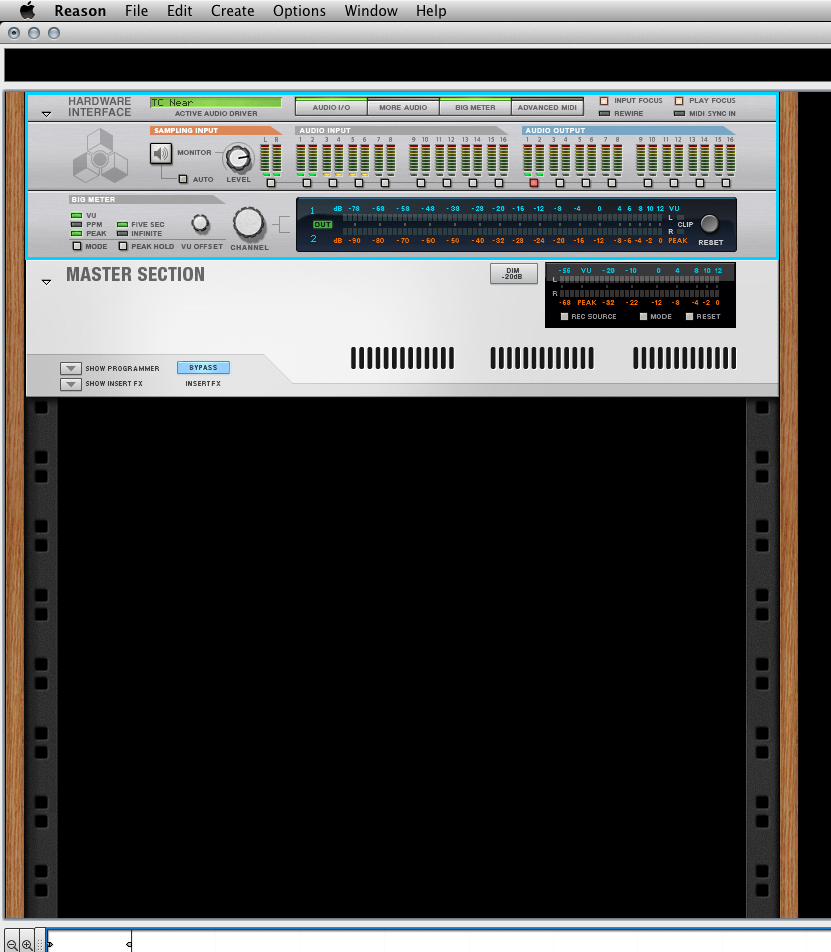Toggle REC SOURCE on Master Section meter
This screenshot has height=952, width=831.
coord(565,316)
